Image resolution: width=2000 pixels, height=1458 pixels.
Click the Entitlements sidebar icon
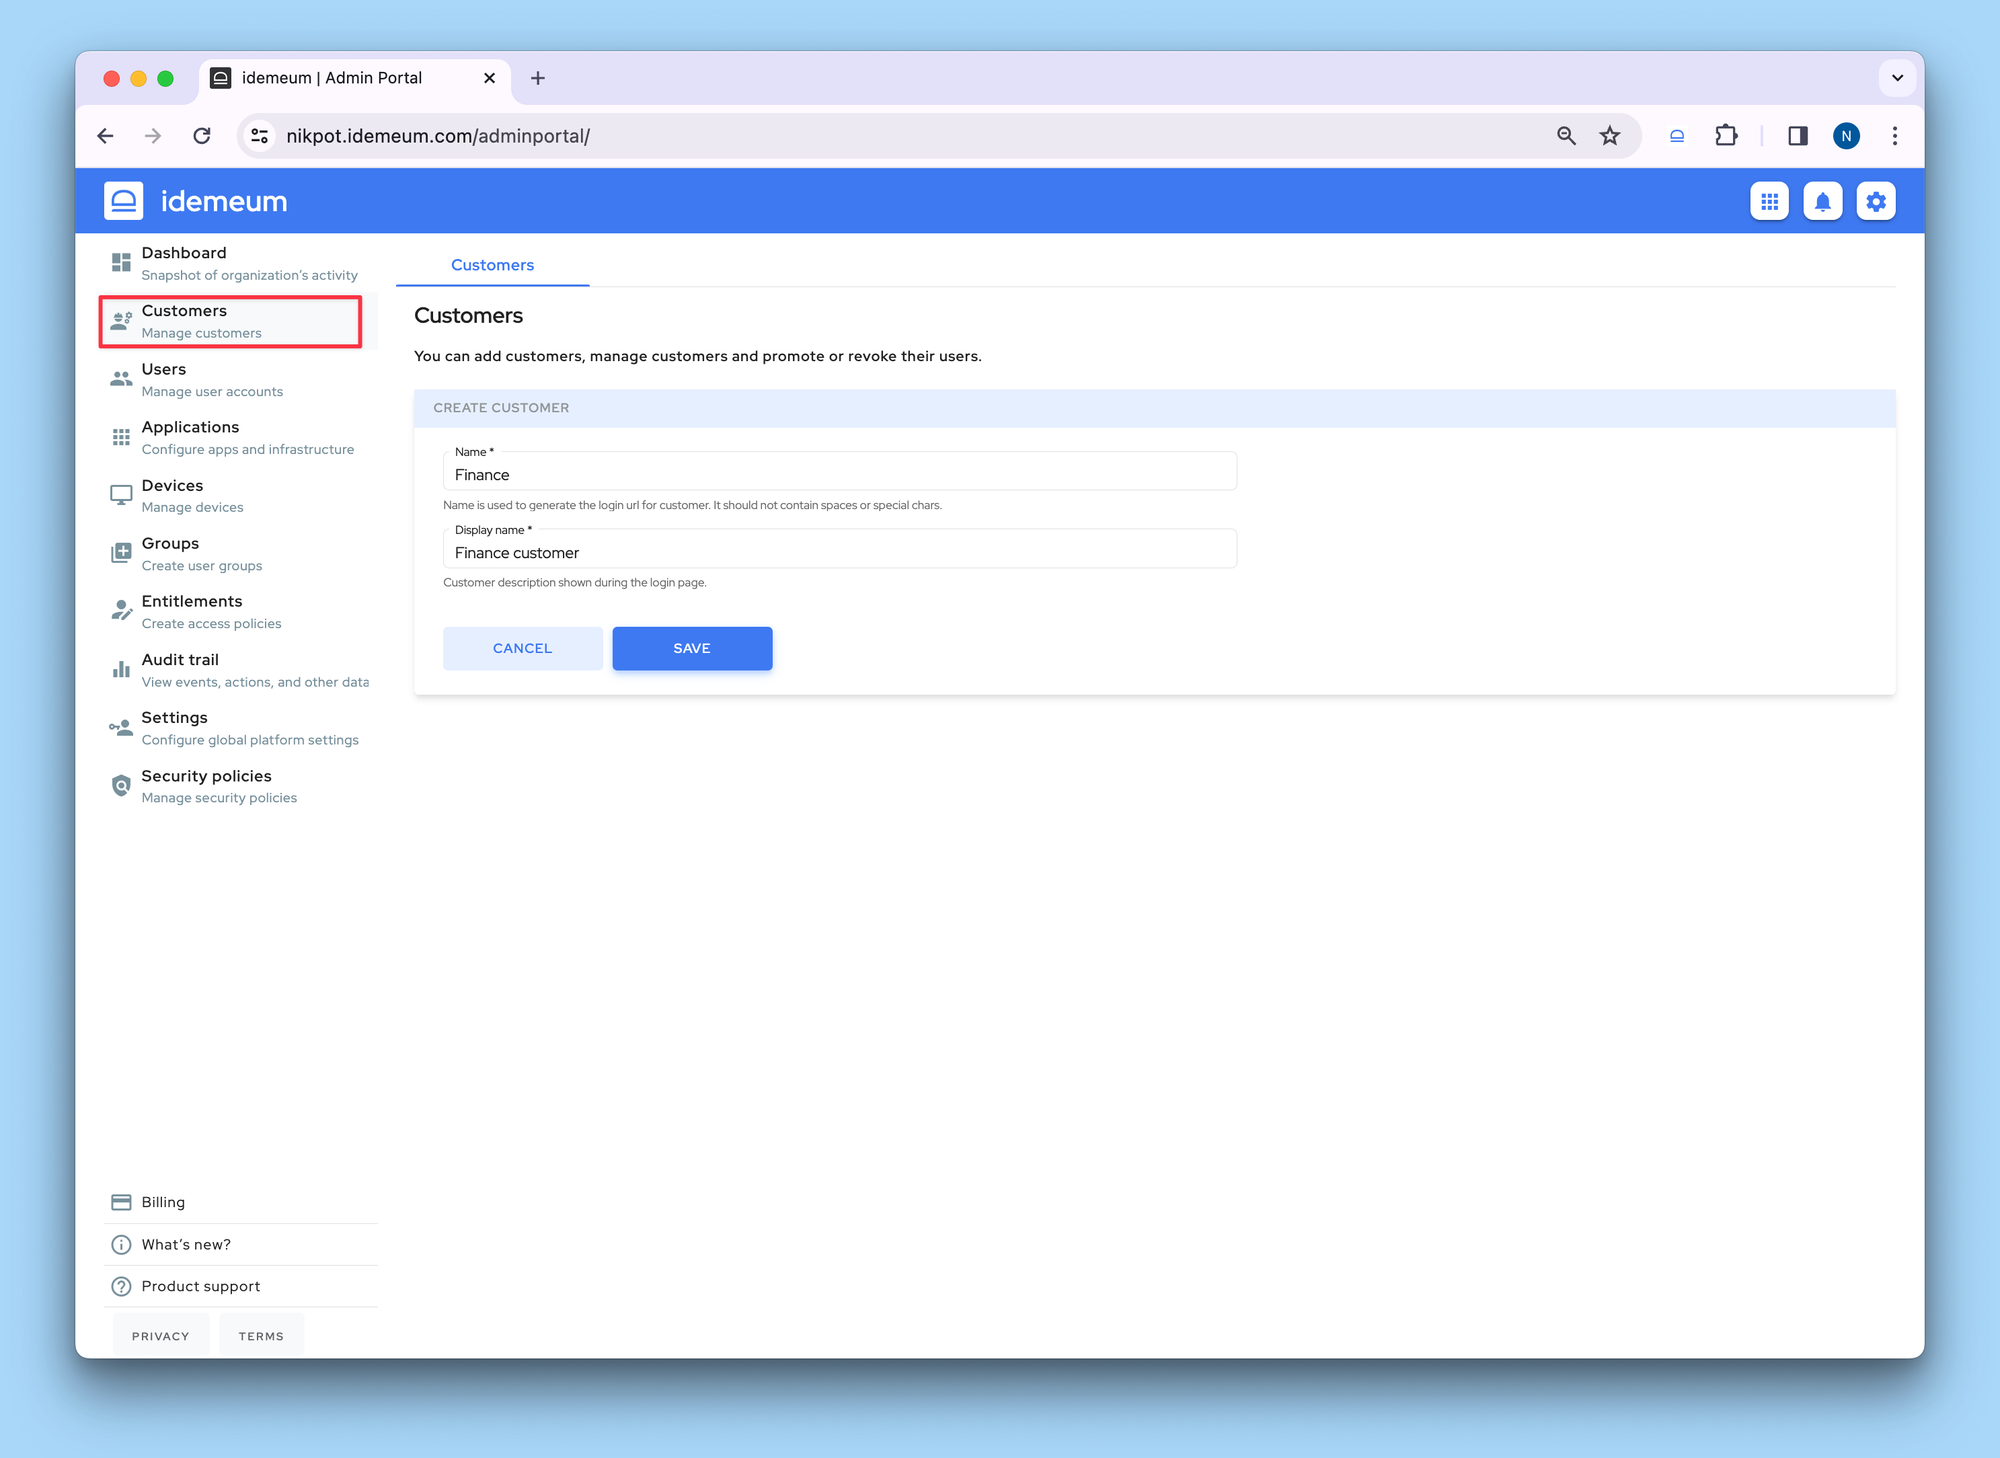[121, 609]
